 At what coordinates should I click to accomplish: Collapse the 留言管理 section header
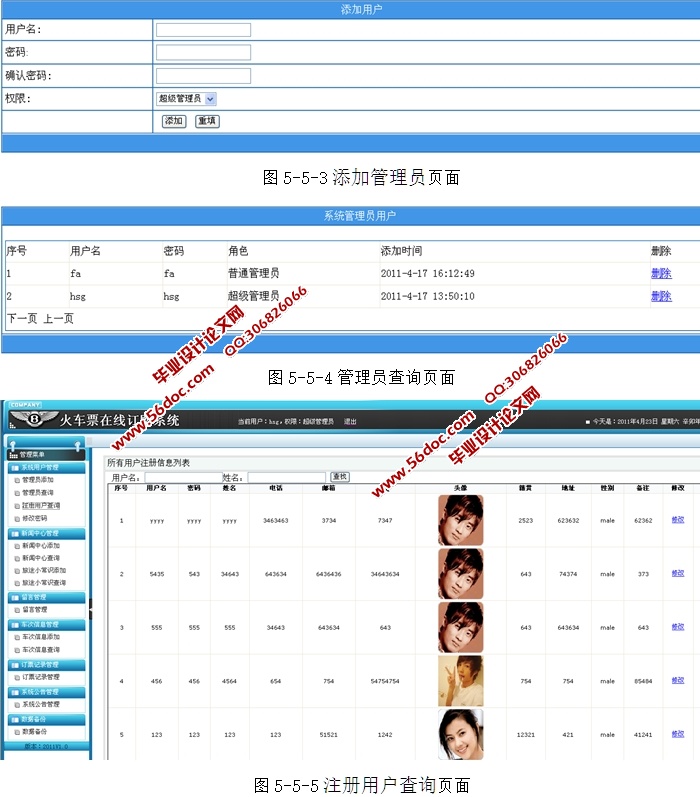pos(46,597)
